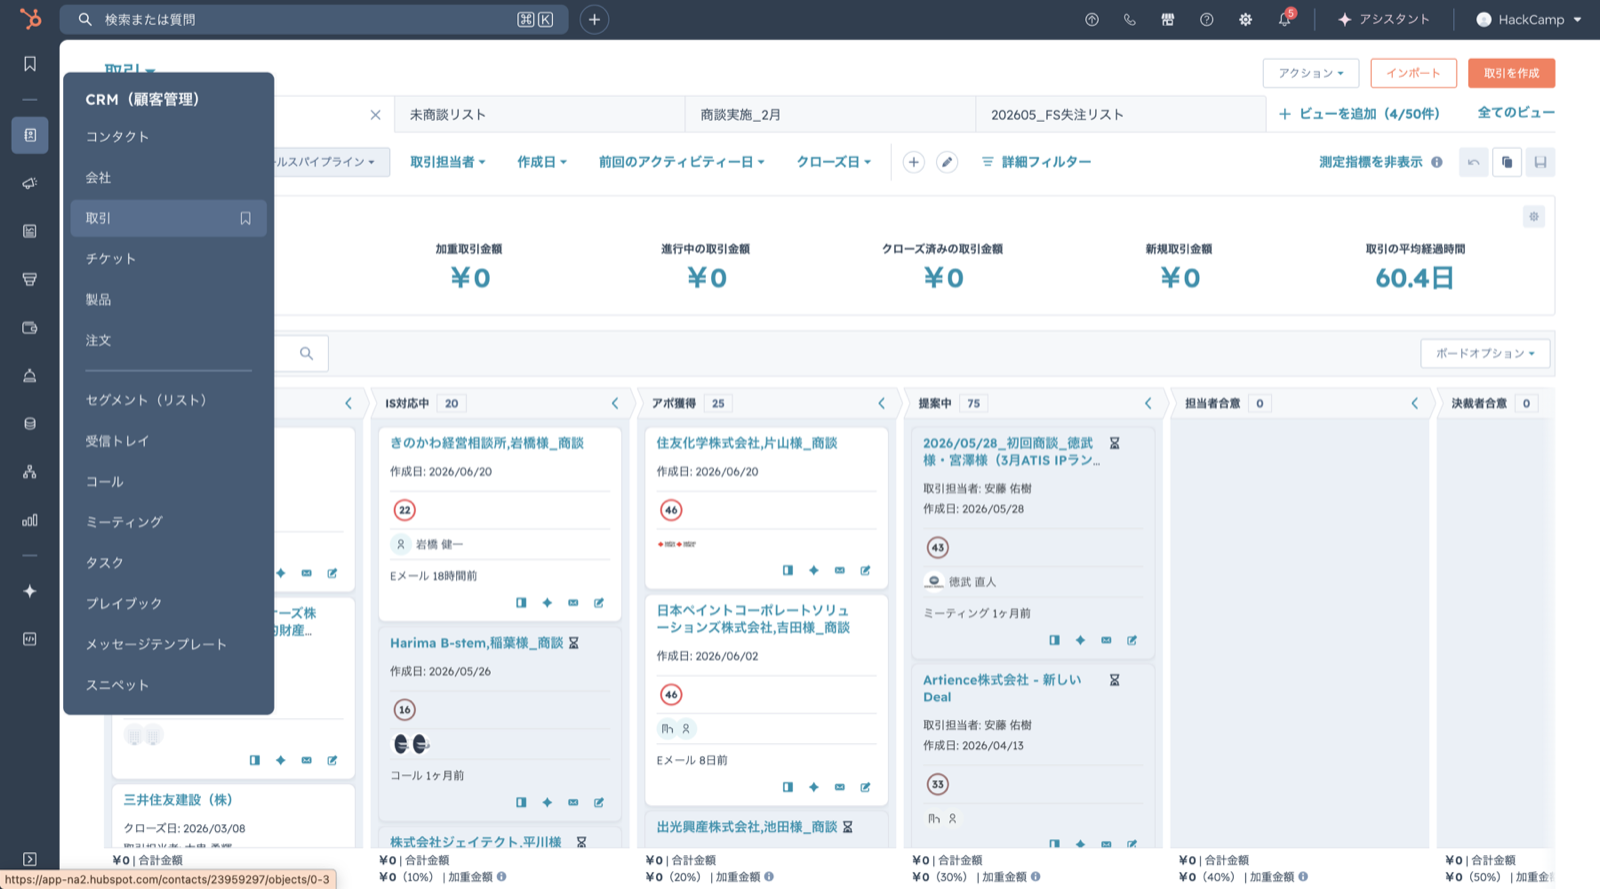Open the Breeze sparkle icon in left sidebar
This screenshot has height=889, width=1600.
coord(30,591)
